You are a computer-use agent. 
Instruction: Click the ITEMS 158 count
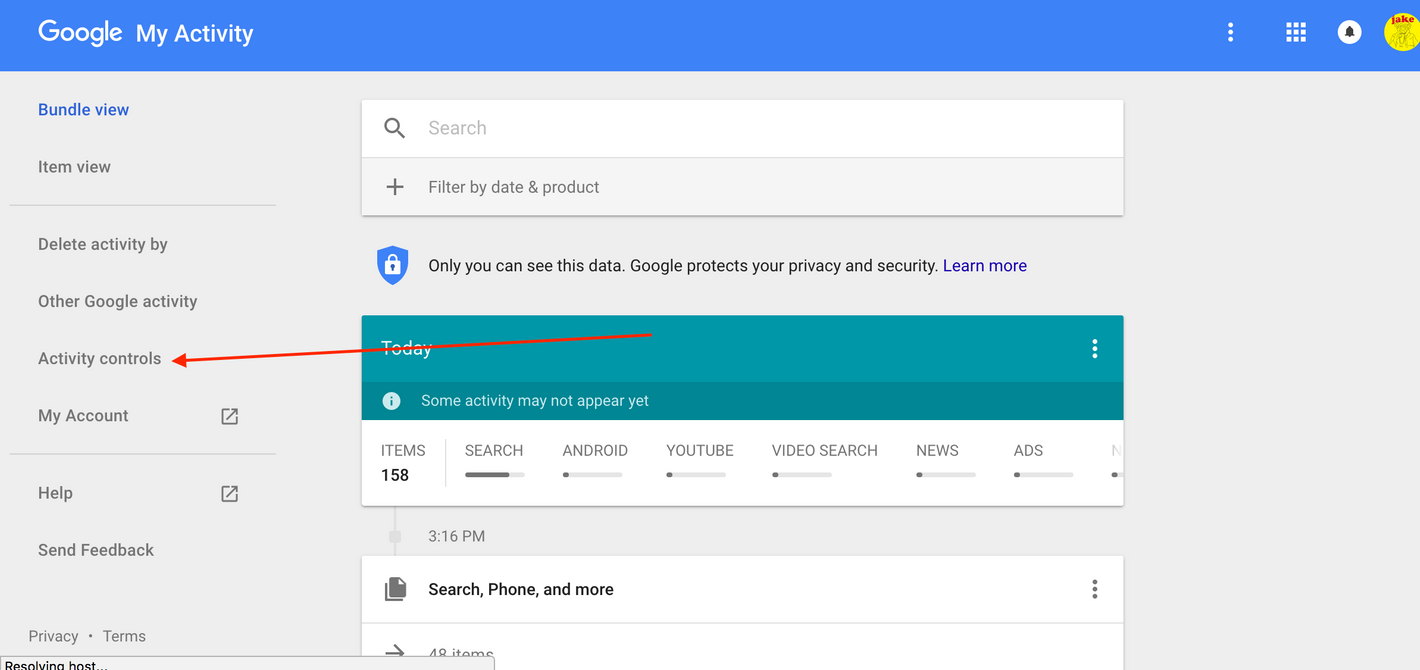tap(403, 463)
